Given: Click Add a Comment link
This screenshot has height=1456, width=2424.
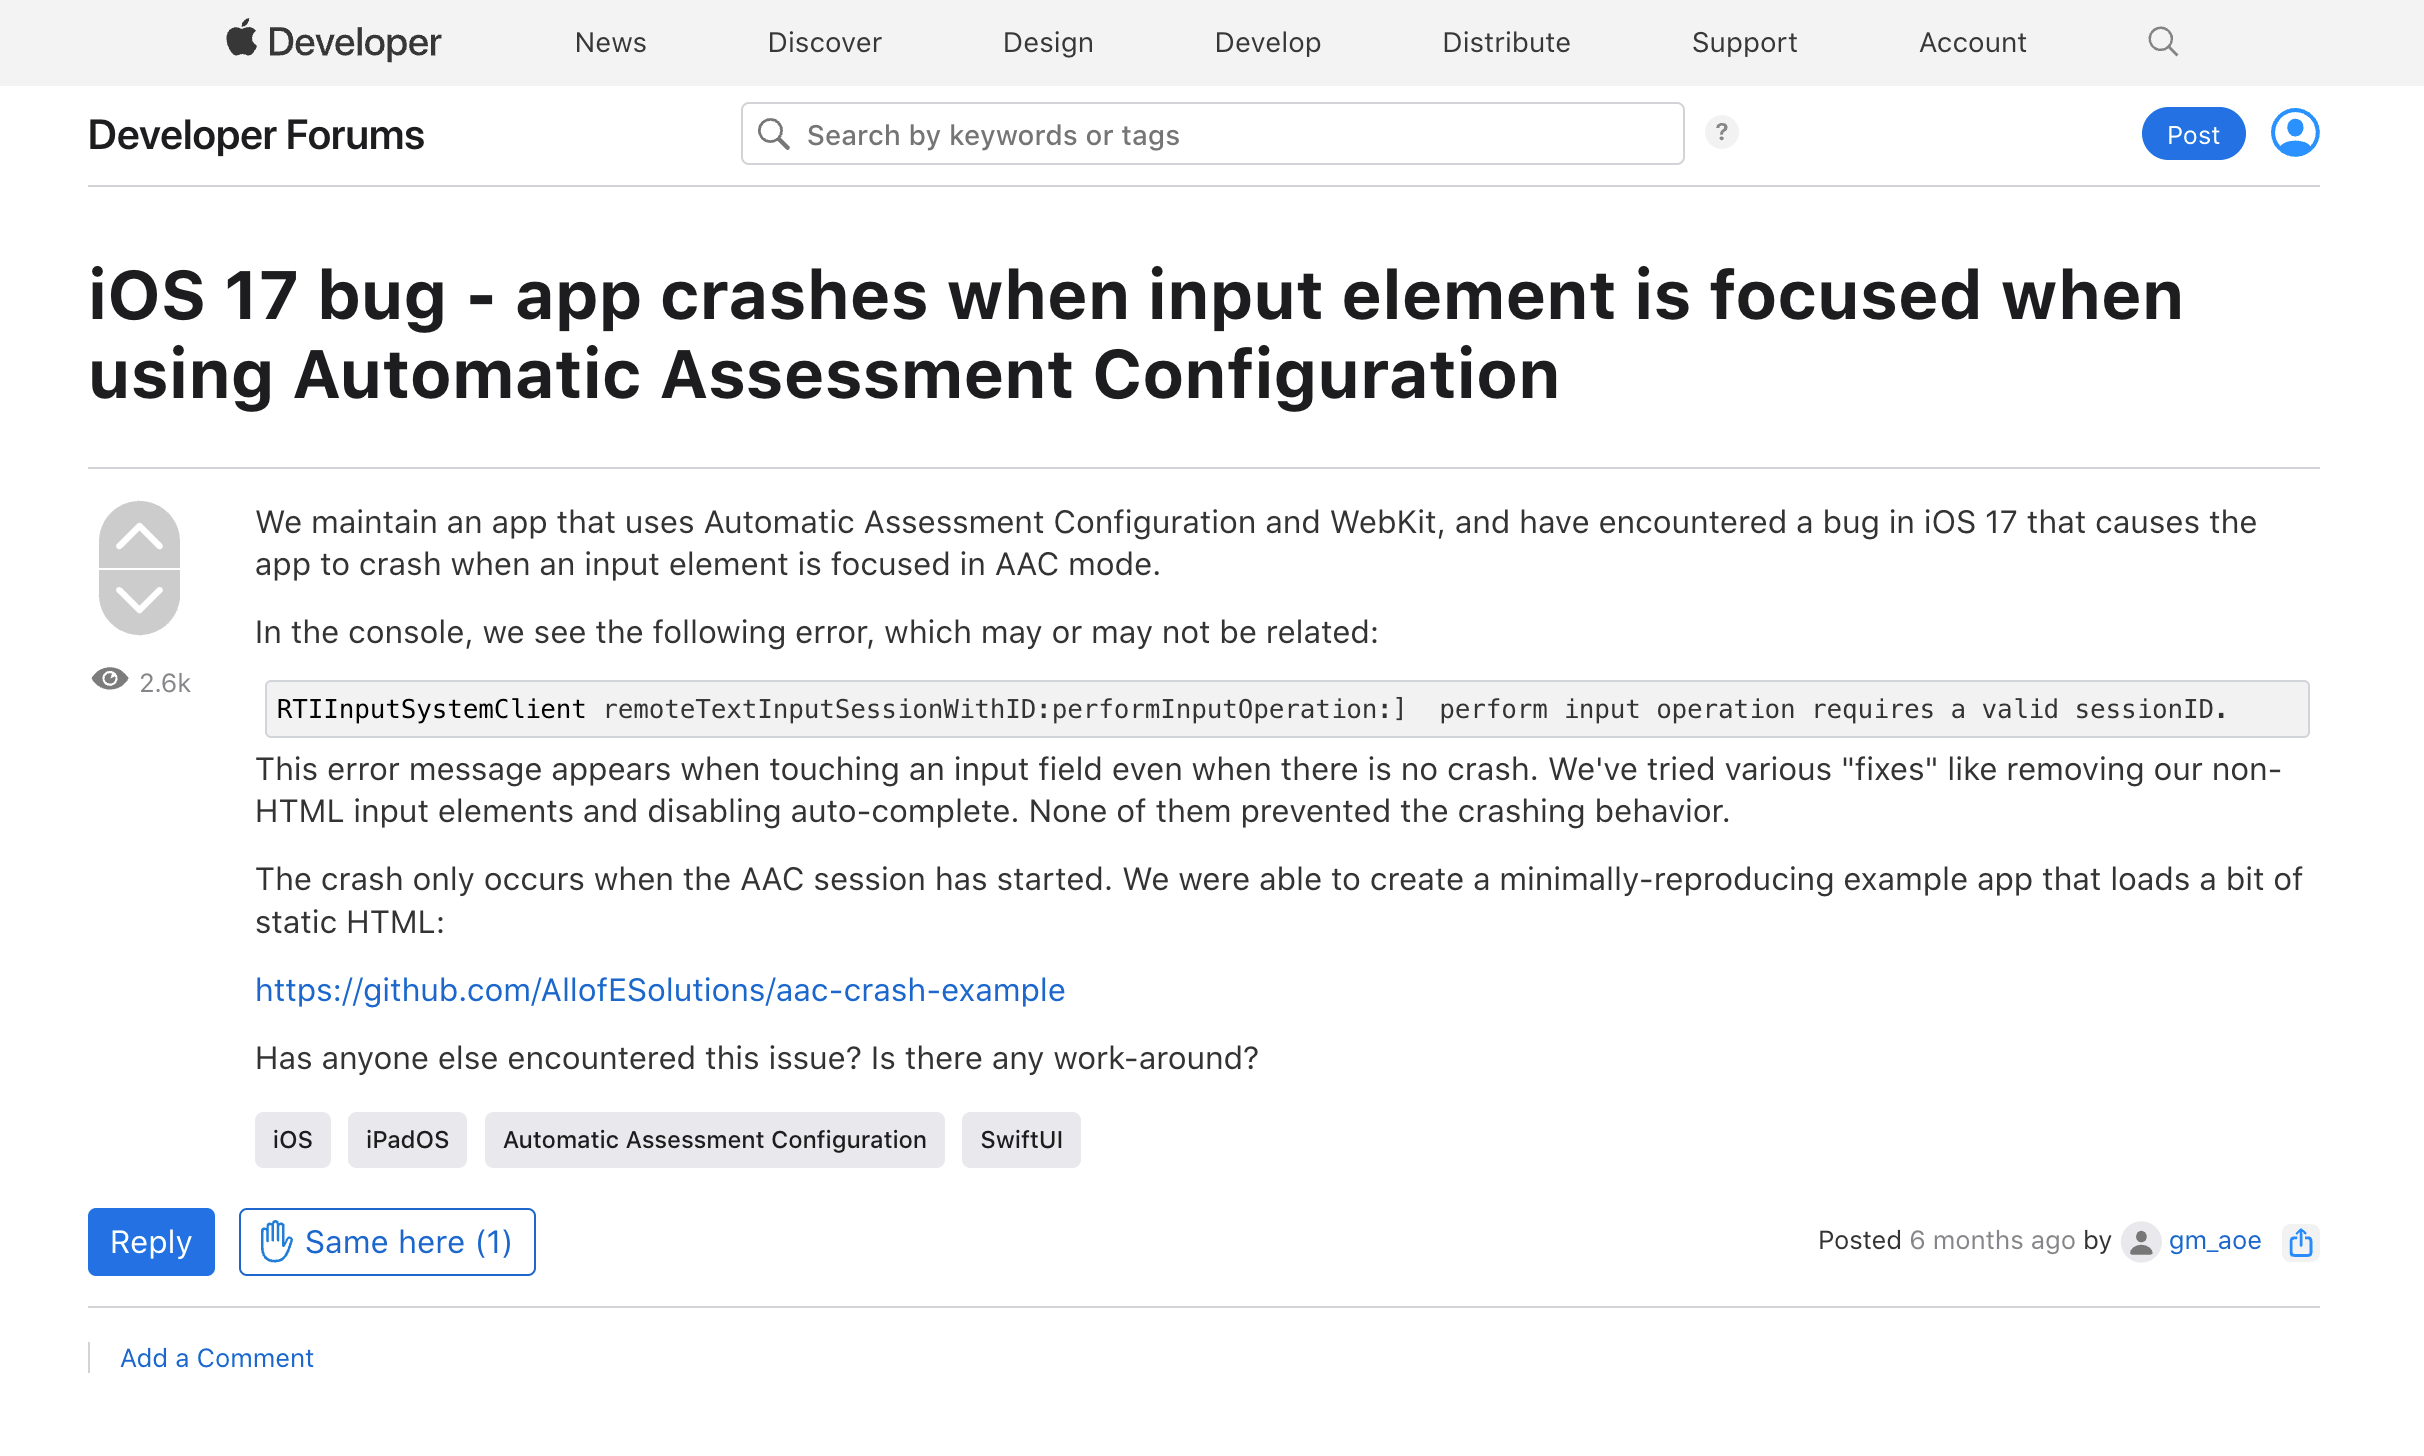Looking at the screenshot, I should [x=217, y=1358].
